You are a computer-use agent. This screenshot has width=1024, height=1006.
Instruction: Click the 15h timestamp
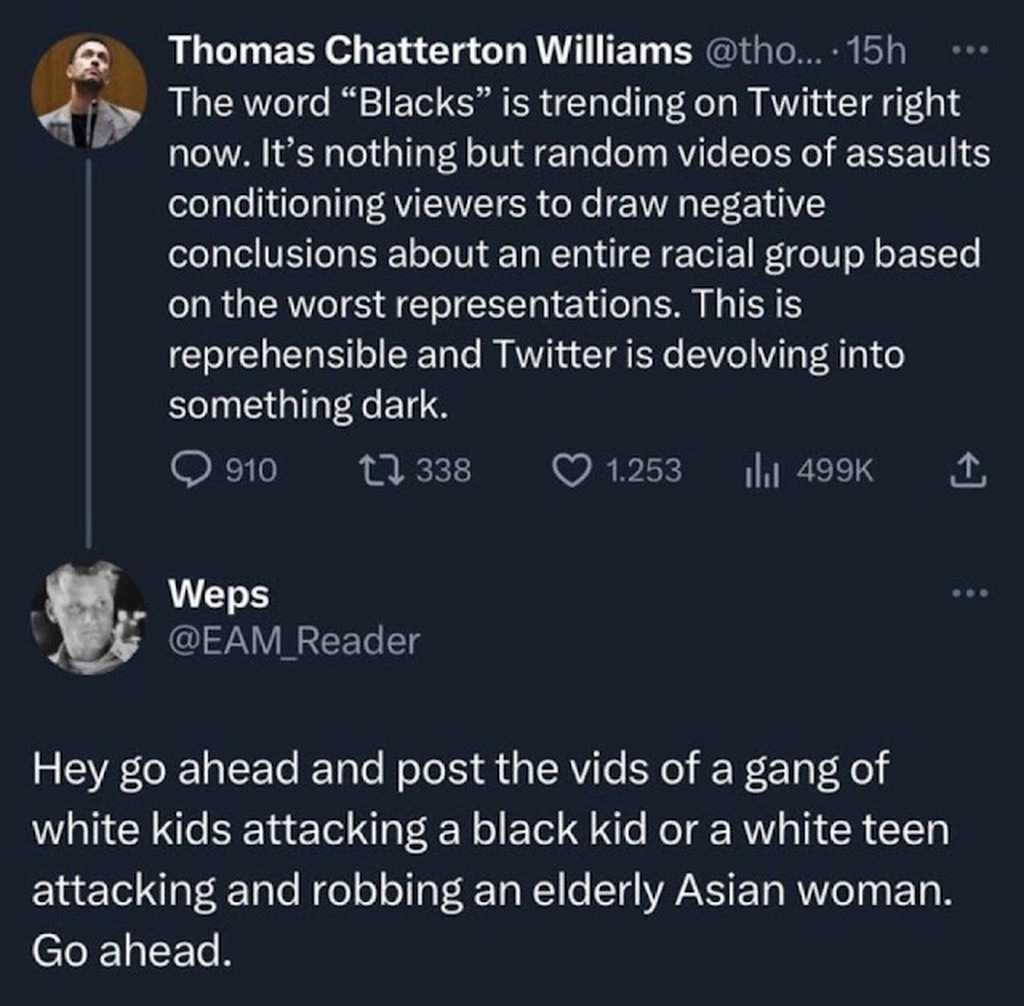(877, 51)
